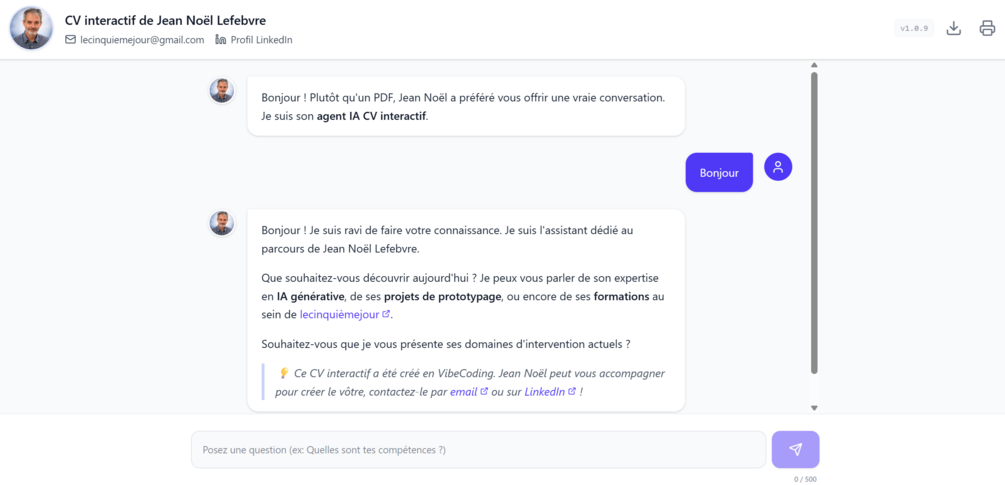Screen dimensions: 1005x485
Task: Click the lightbulb icon in the VibeCoding note
Action: coord(284,373)
